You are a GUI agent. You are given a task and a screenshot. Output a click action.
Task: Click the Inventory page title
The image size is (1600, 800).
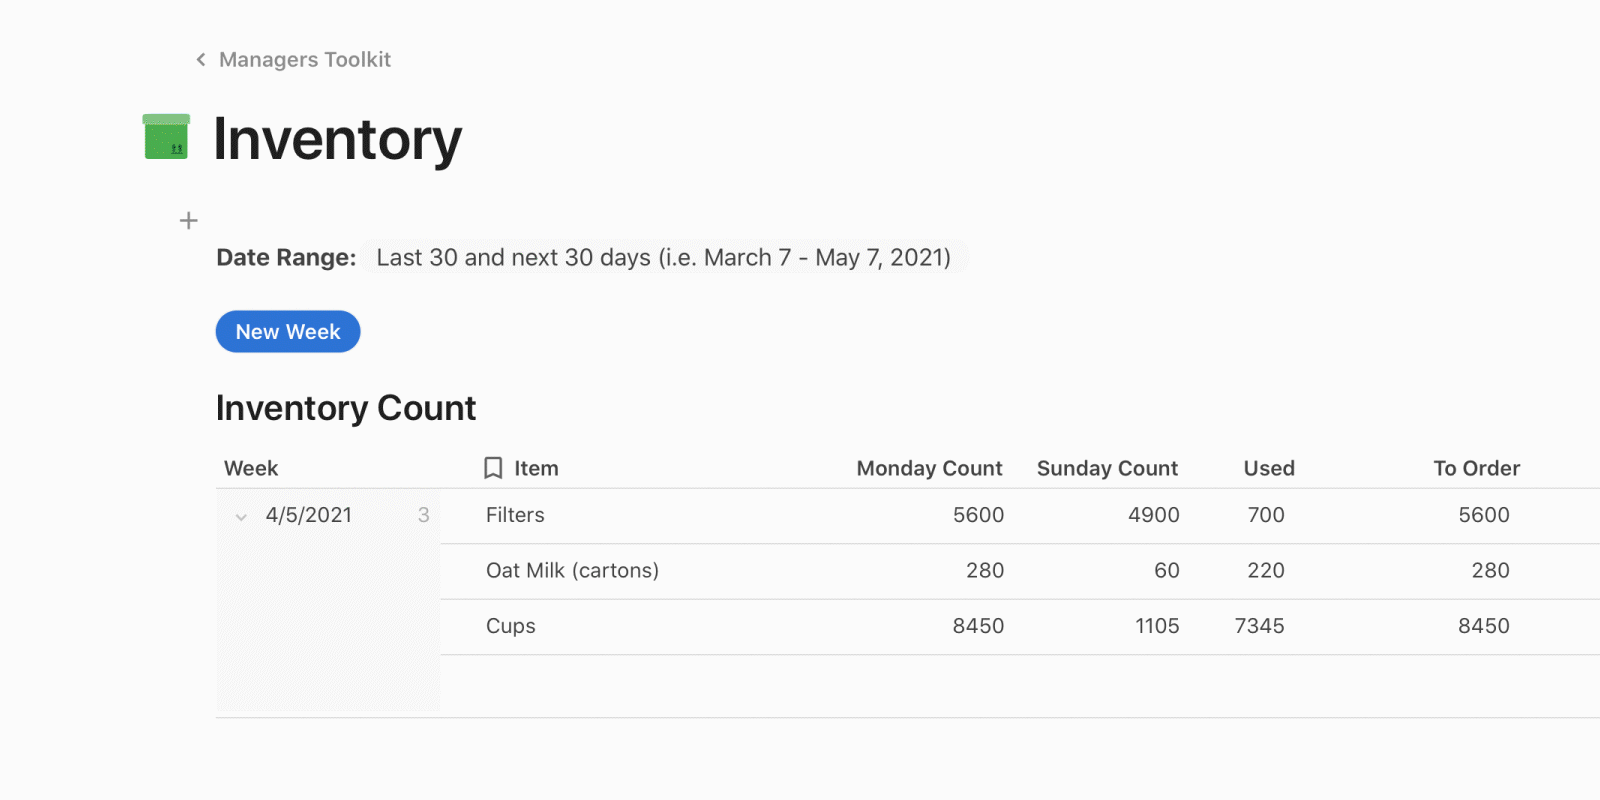338,139
